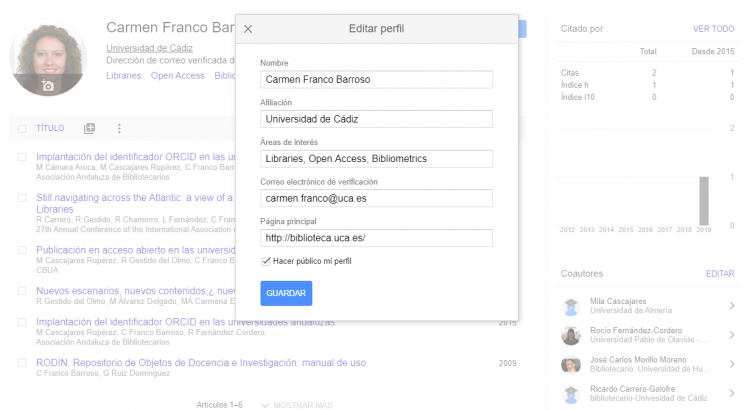Click the Afiliación input field
The height and width of the screenshot is (410, 750).
tap(376, 119)
